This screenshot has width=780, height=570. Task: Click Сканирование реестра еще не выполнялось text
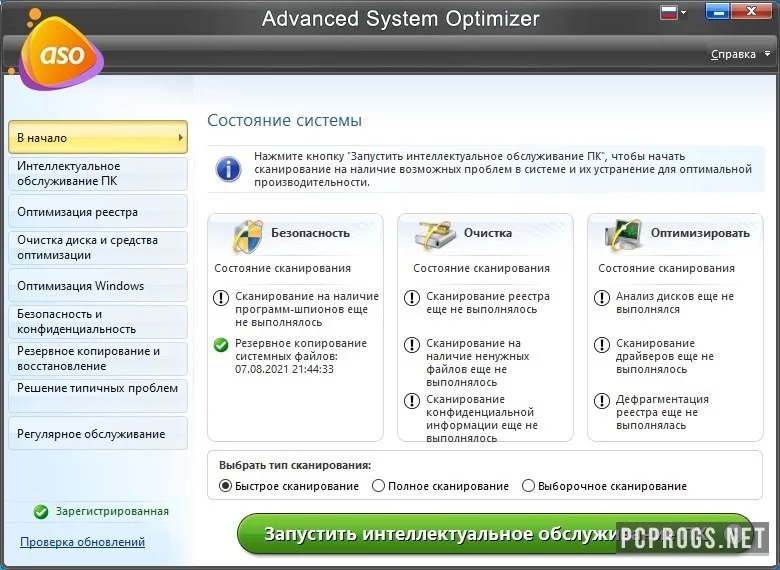pos(488,302)
